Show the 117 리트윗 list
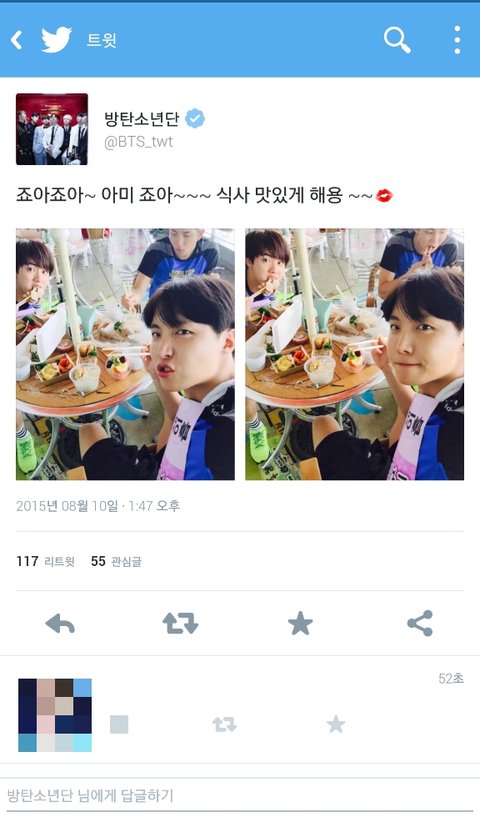The width and height of the screenshot is (480, 822). tap(46, 561)
